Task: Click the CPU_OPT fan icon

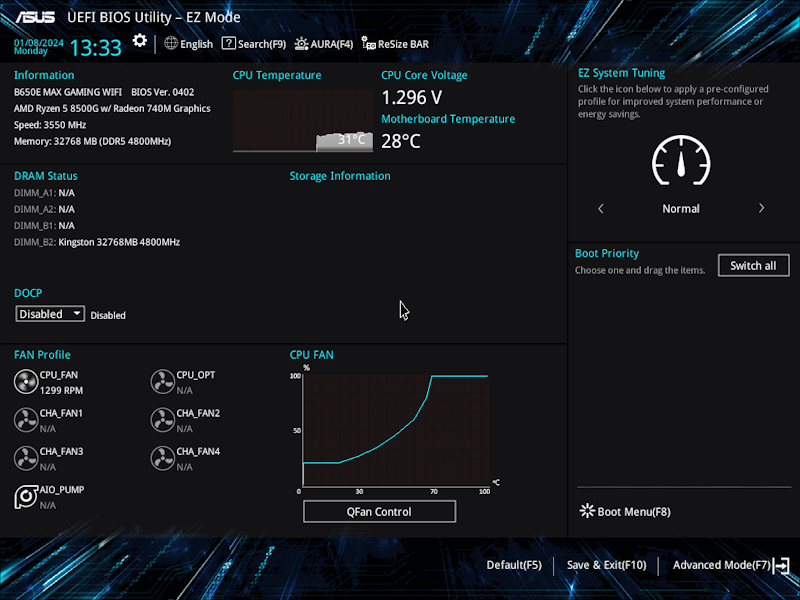Action: pyautogui.click(x=162, y=382)
